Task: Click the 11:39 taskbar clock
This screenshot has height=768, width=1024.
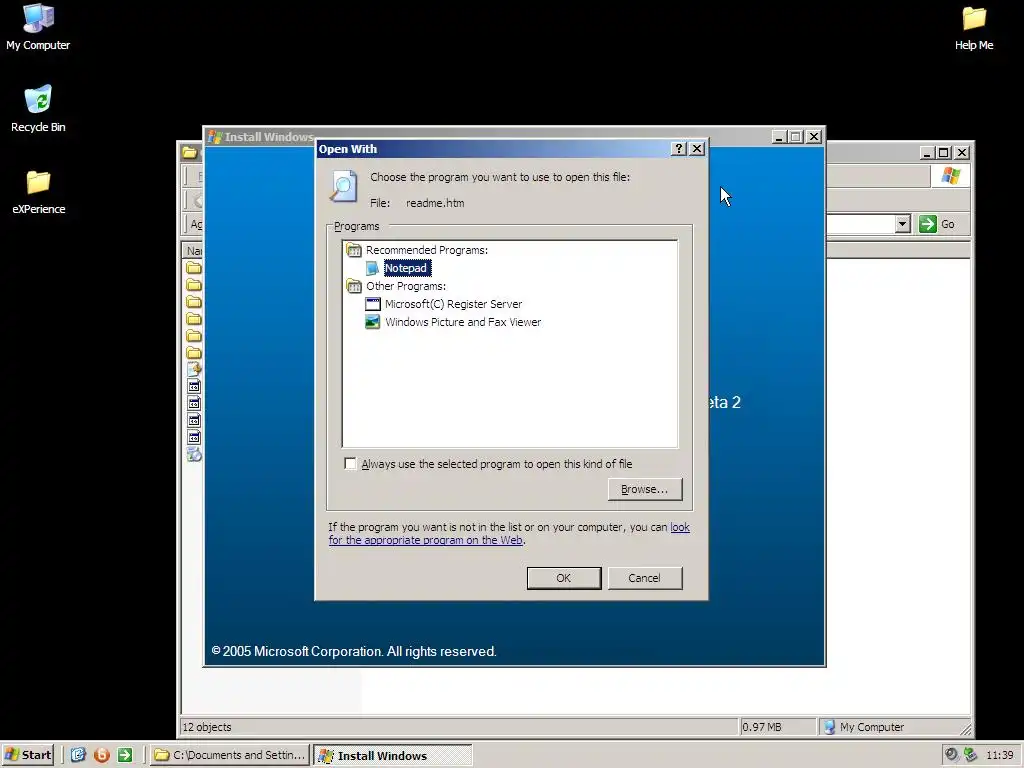Action: point(999,755)
